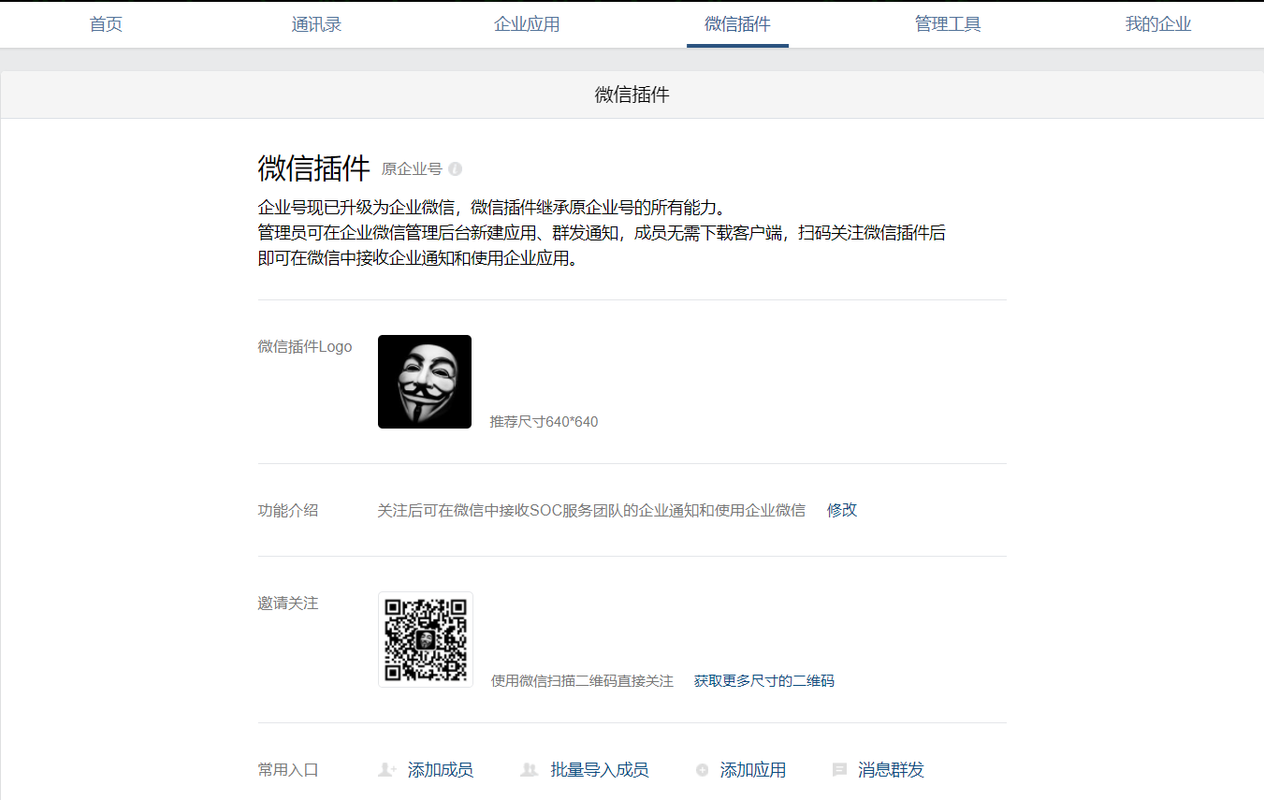
Task: Click the info icon beside 原企业号
Action: 455,169
